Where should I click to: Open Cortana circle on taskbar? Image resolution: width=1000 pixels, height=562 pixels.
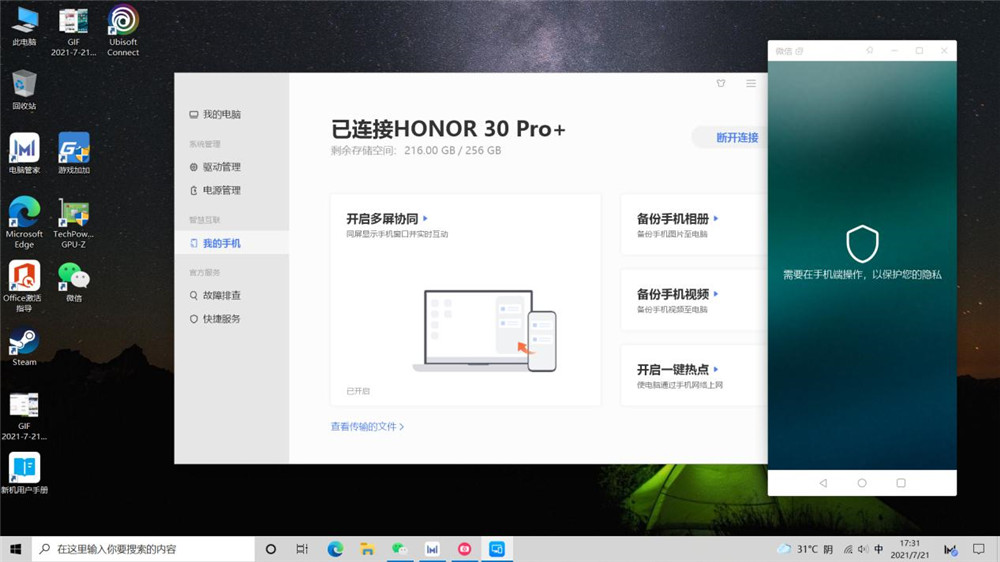tap(270, 549)
